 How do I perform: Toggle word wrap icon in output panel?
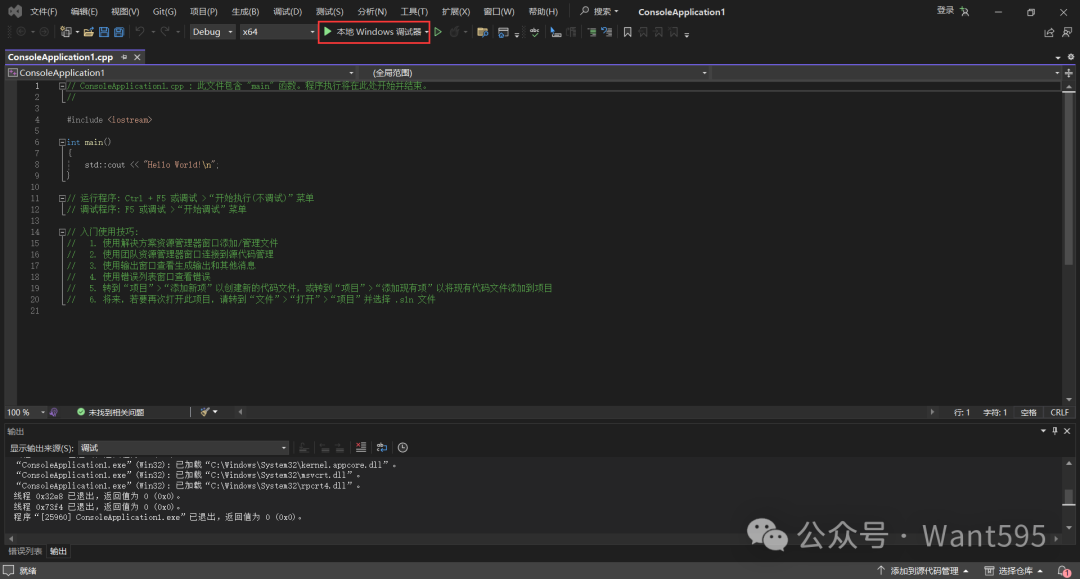point(382,448)
